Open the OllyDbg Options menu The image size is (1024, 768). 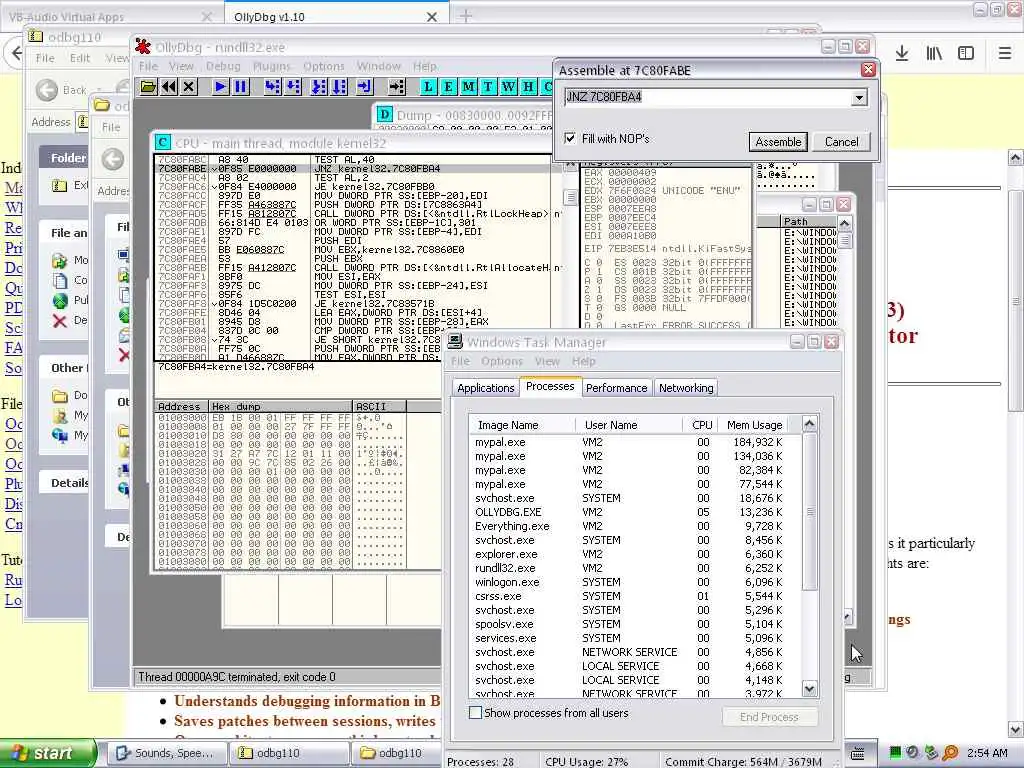pos(324,66)
